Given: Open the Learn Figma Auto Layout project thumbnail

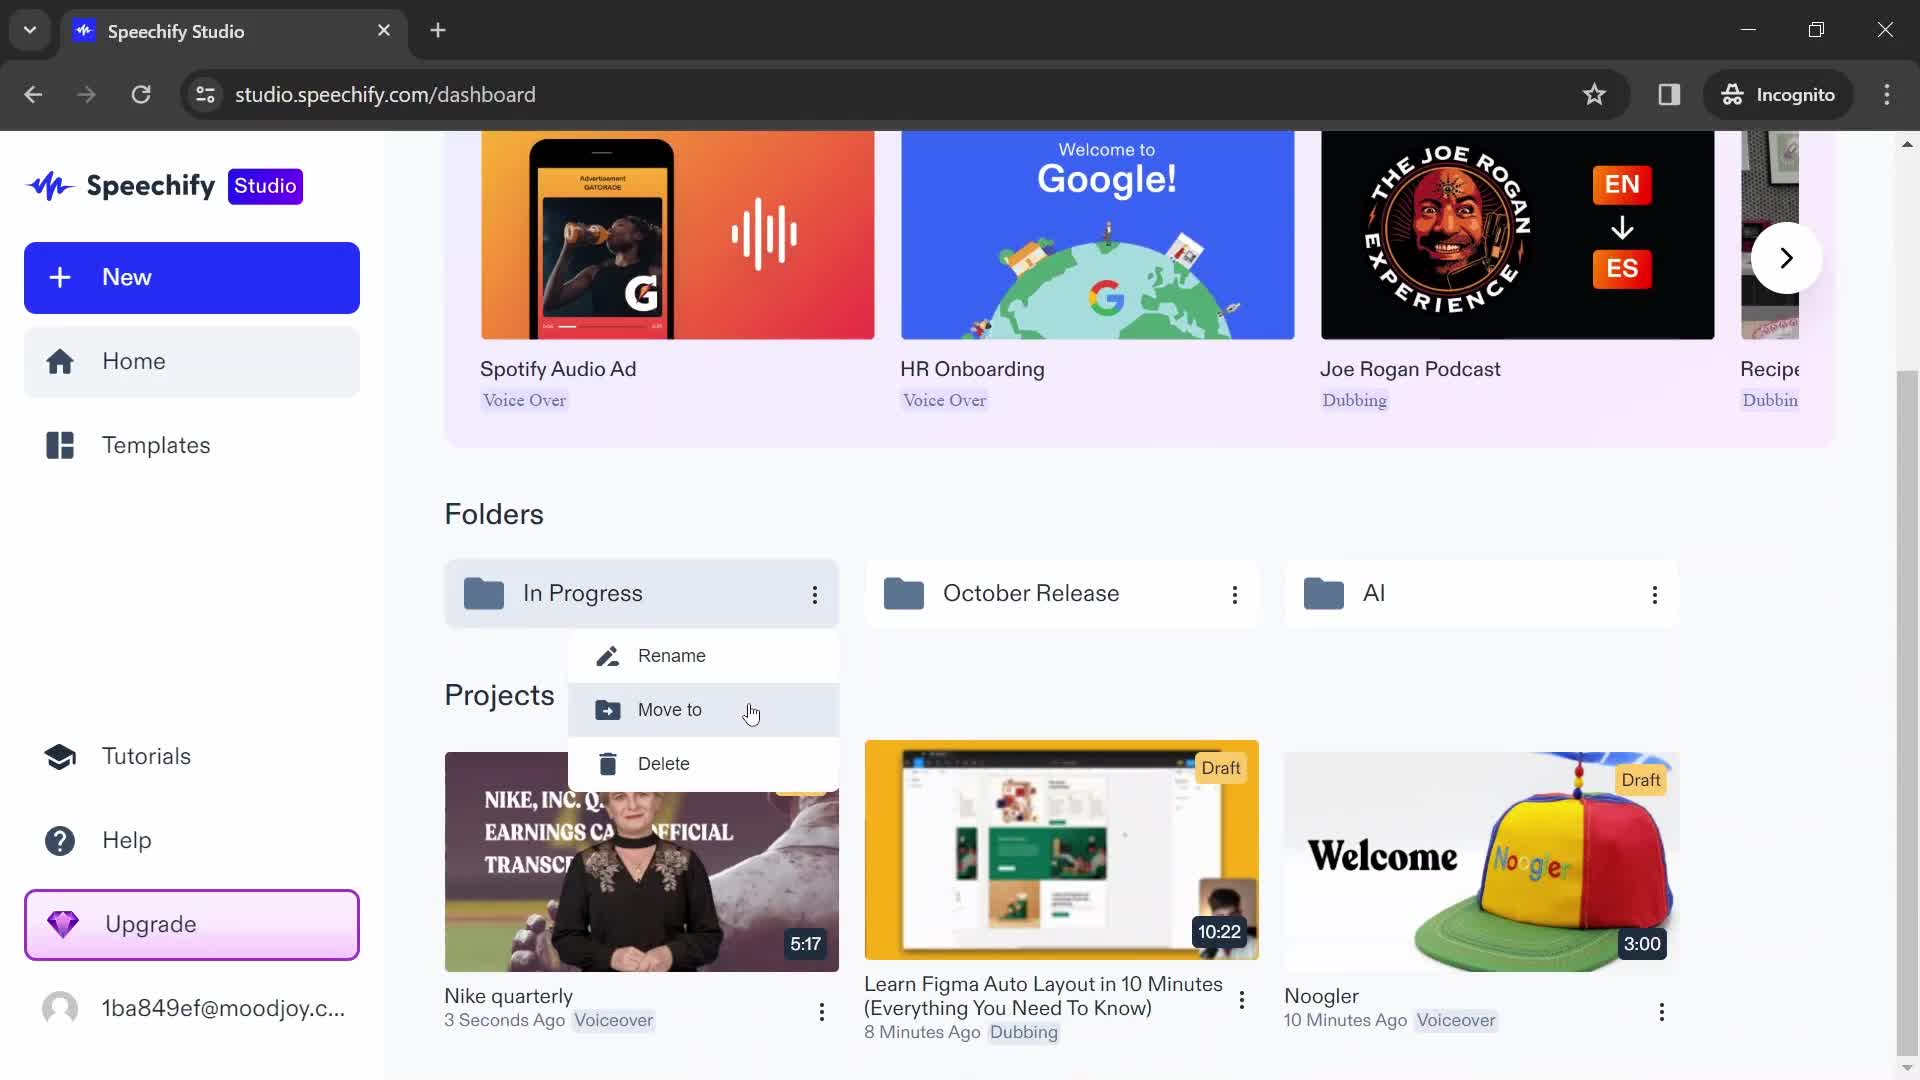Looking at the screenshot, I should (x=1062, y=850).
